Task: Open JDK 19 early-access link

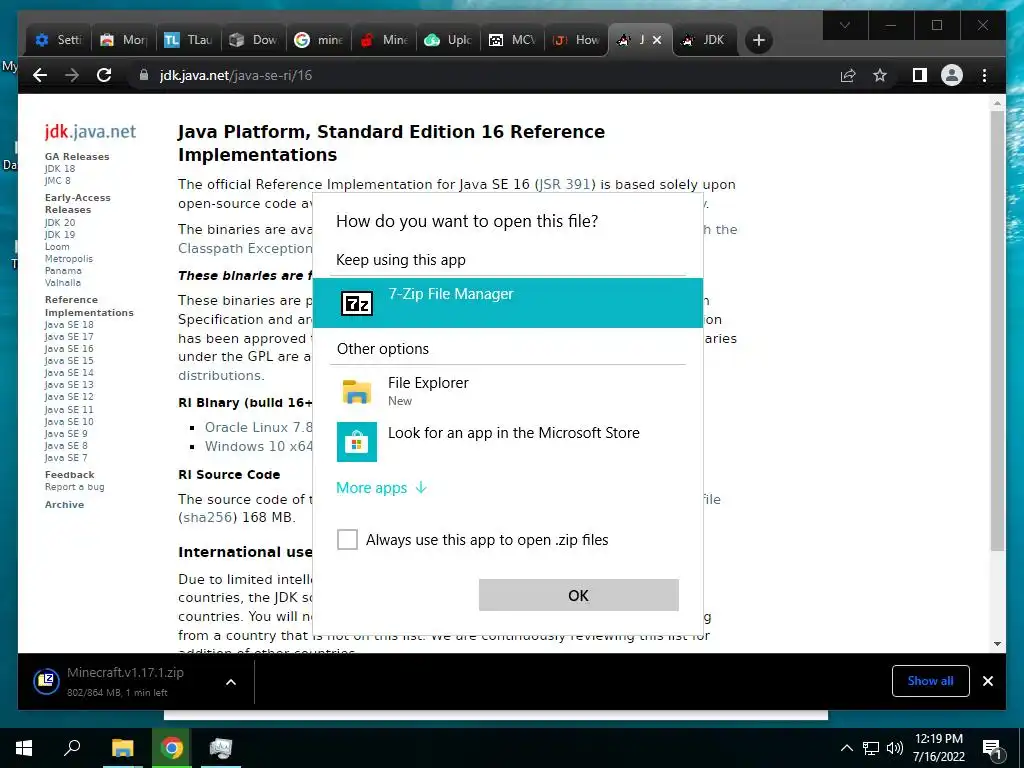Action: click(60, 234)
